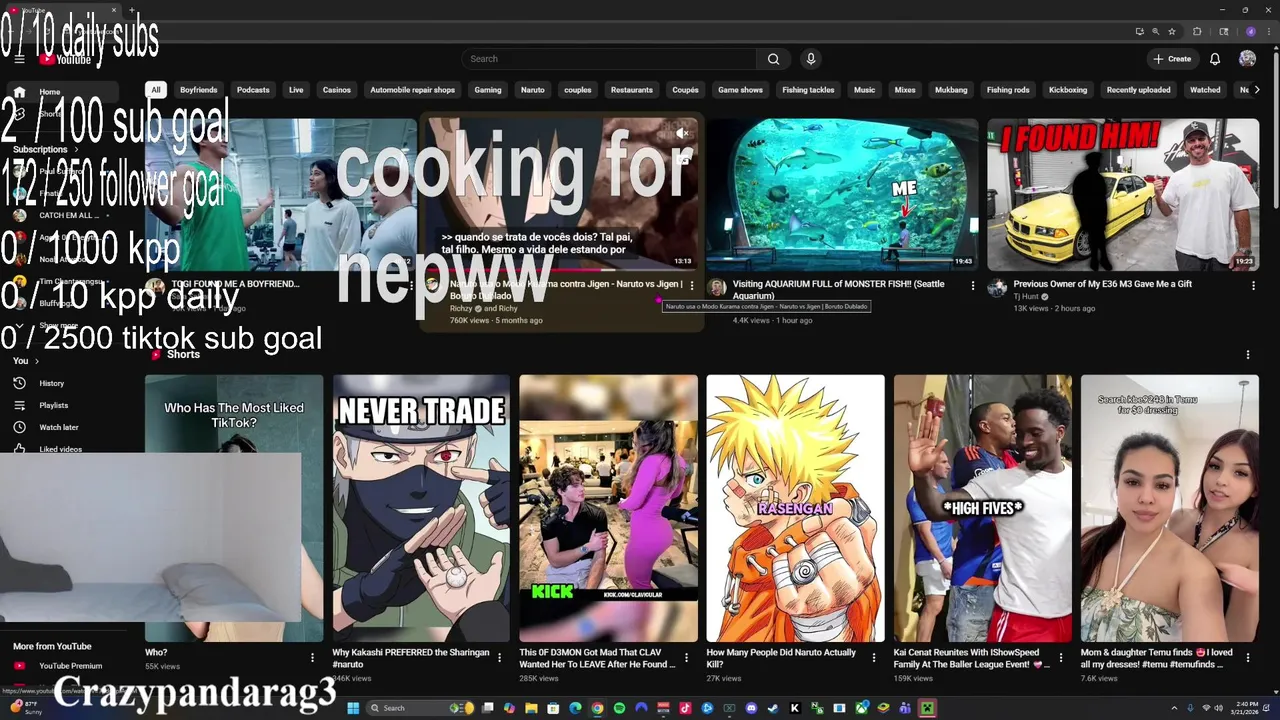Open the Kakashi 'NEVER TRADE' short thumbnail

421,508
